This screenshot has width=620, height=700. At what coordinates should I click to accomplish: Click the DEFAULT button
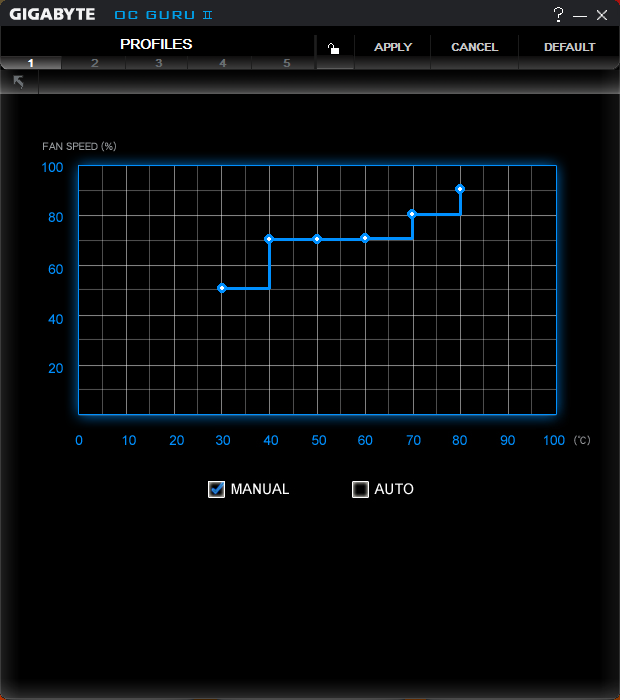click(570, 47)
